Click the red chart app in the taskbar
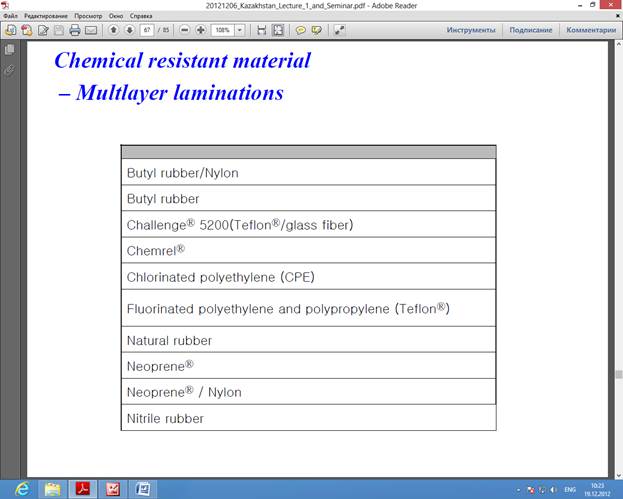623x499 pixels. [x=113, y=489]
